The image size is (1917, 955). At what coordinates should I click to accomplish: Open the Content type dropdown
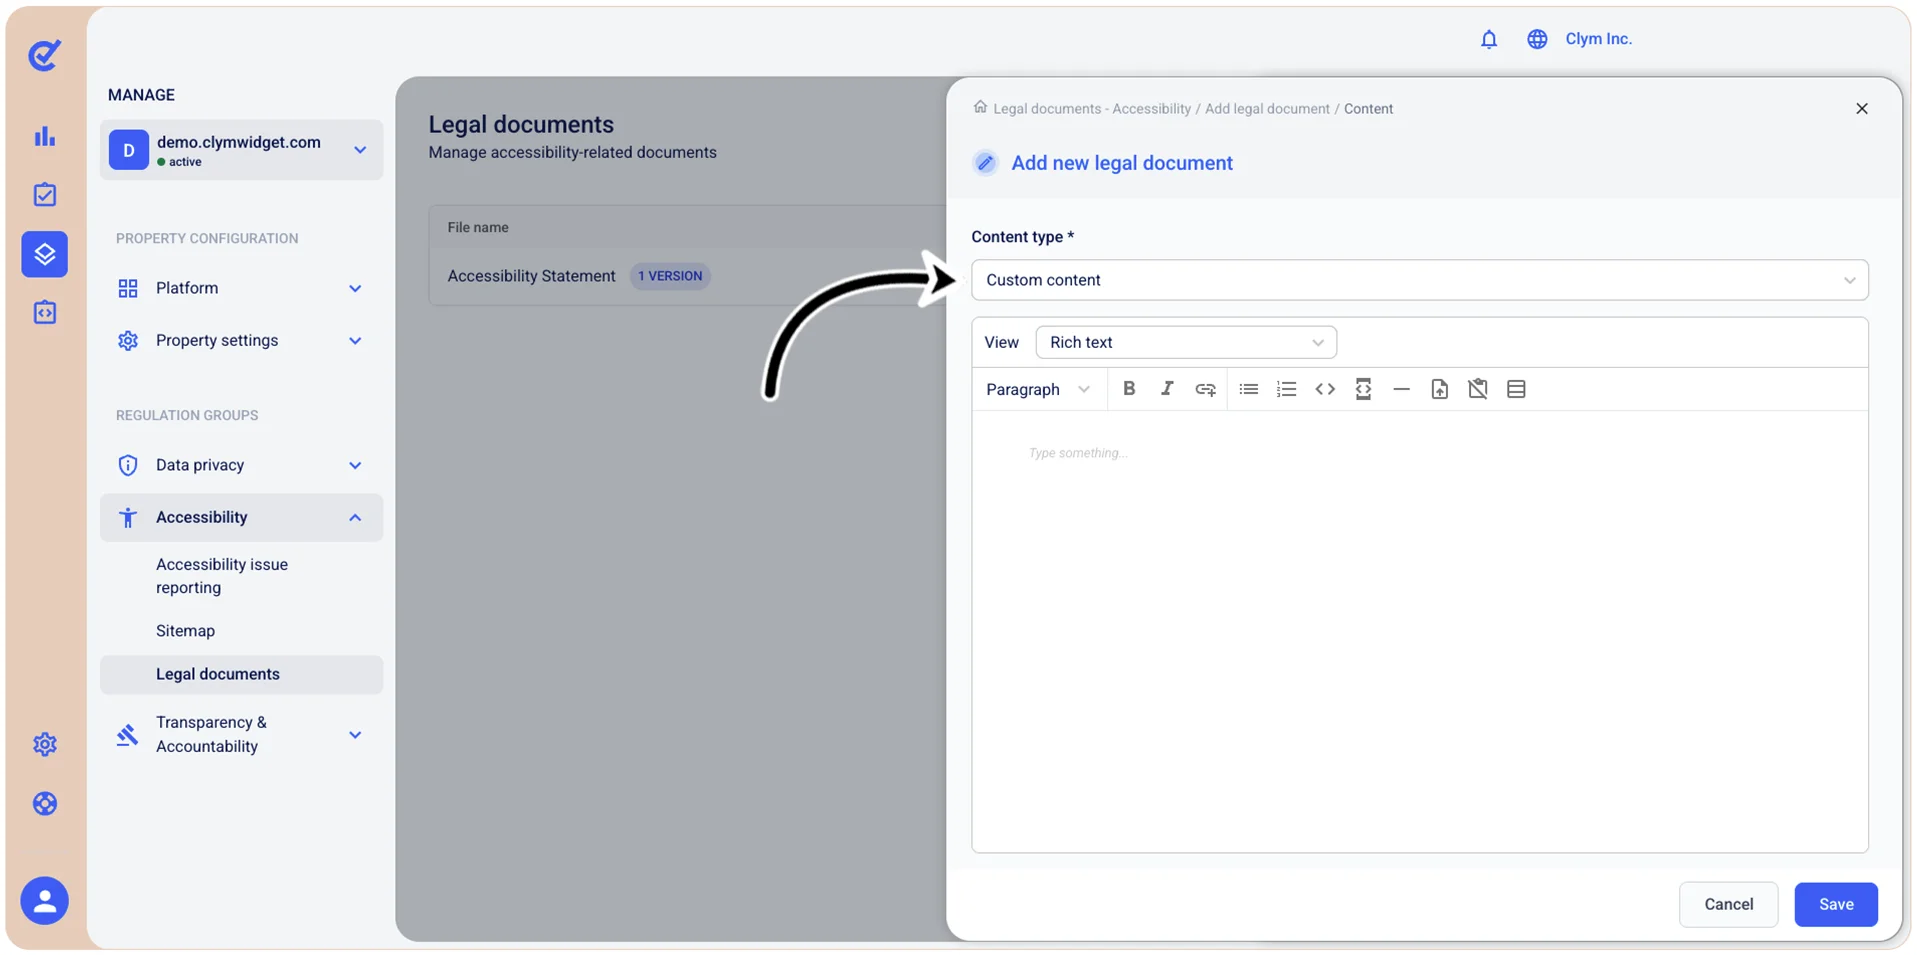(x=1420, y=280)
